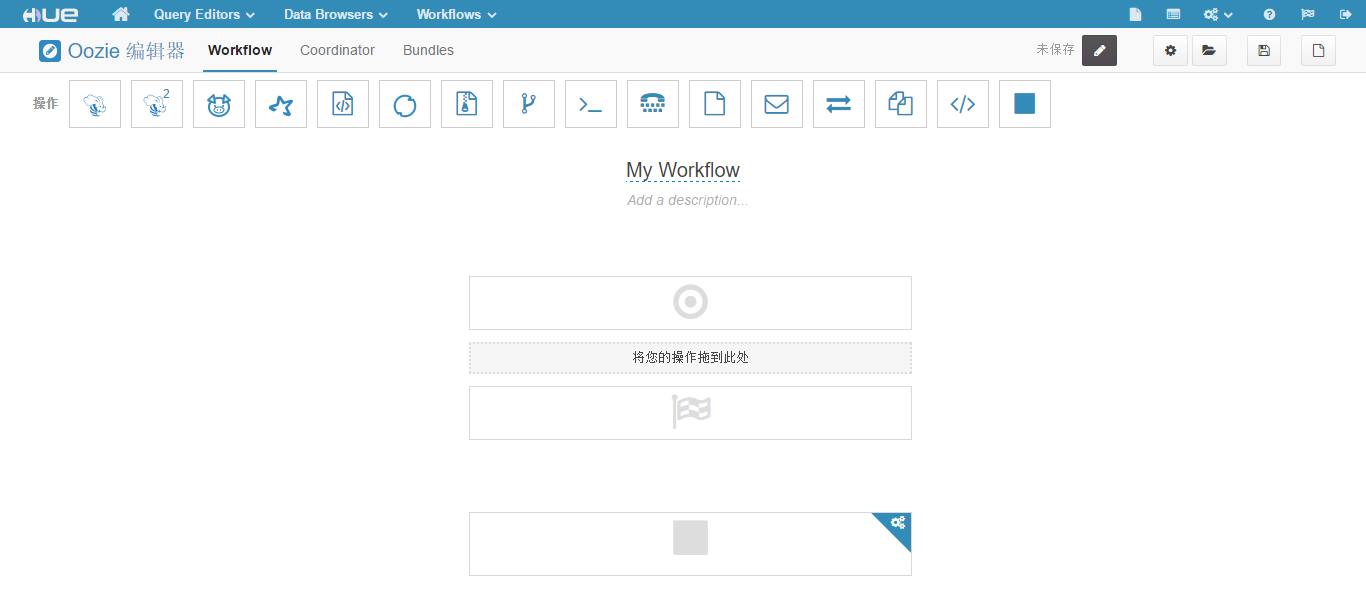The width and height of the screenshot is (1366, 600).
Task: Select the SSH telephone action icon
Action: click(653, 104)
